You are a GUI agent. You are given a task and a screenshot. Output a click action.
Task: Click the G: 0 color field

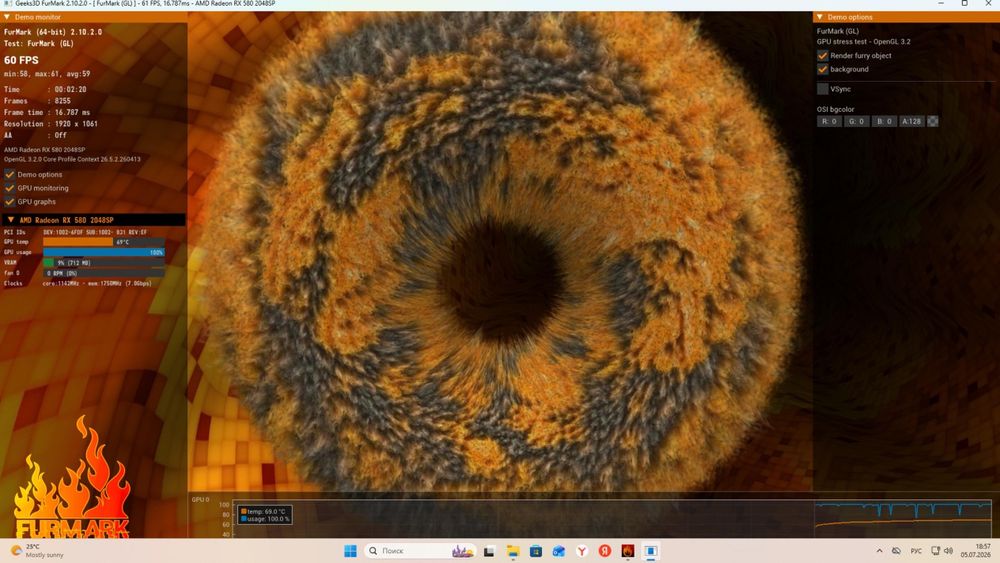click(x=857, y=121)
